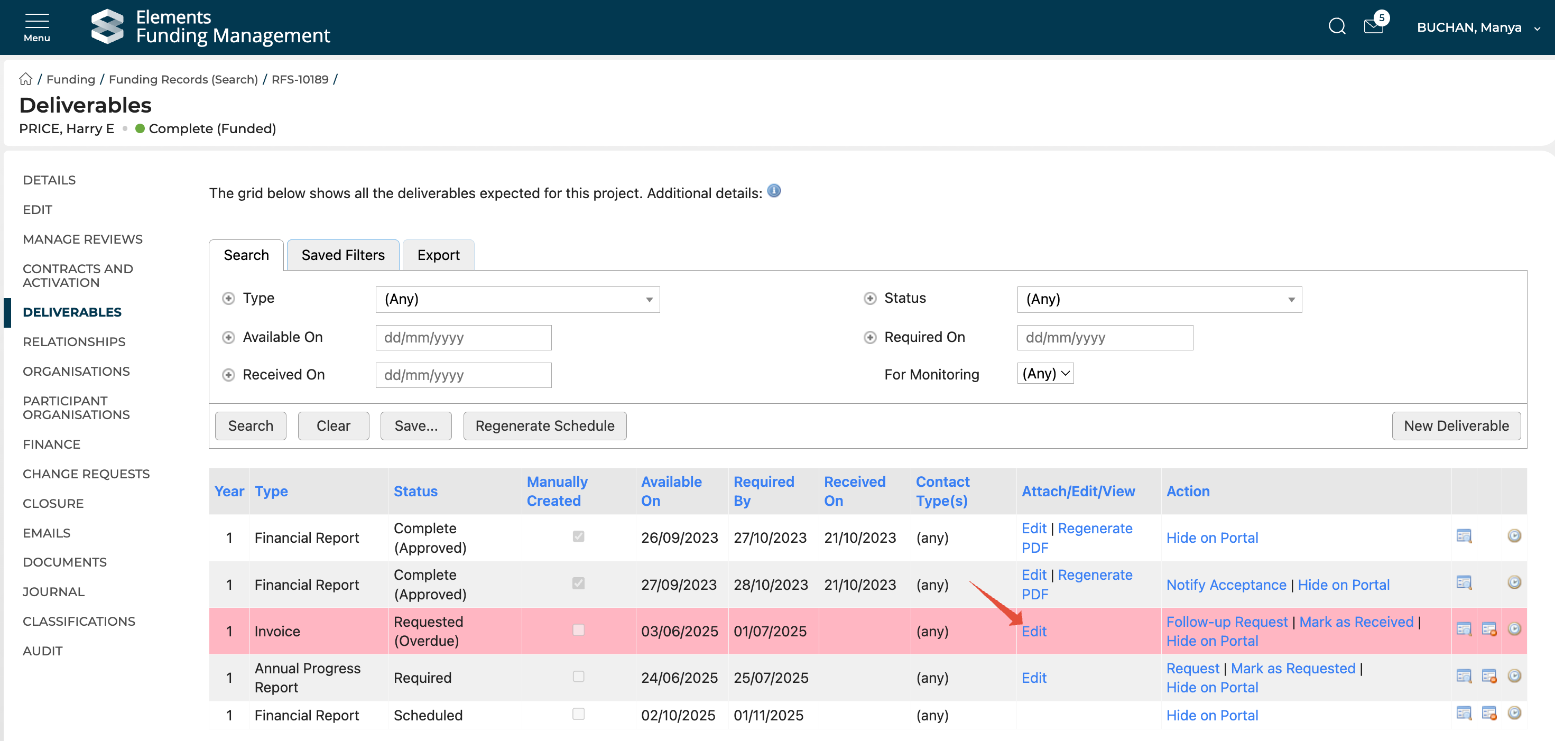1555x741 pixels.
Task: Click view details icon for first Financial Report
Action: 1464,537
